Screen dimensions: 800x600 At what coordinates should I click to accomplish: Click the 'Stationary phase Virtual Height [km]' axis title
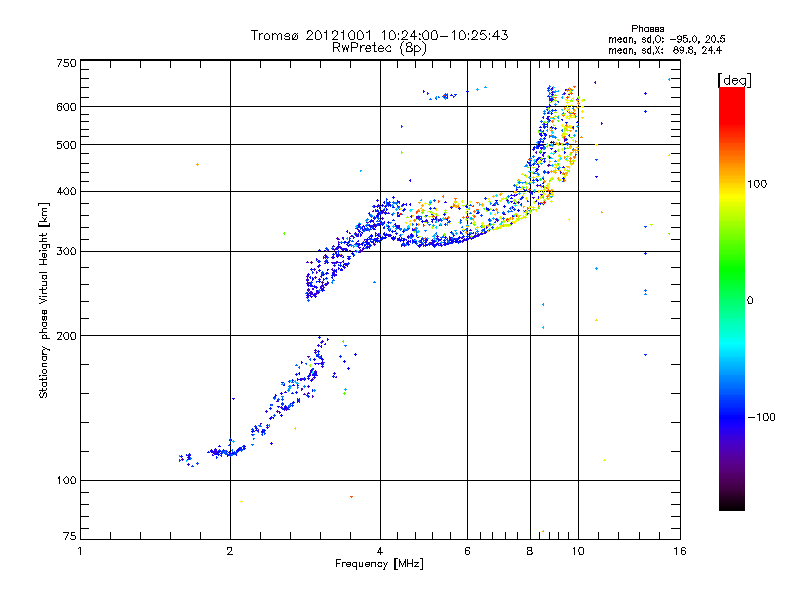(x=44, y=300)
